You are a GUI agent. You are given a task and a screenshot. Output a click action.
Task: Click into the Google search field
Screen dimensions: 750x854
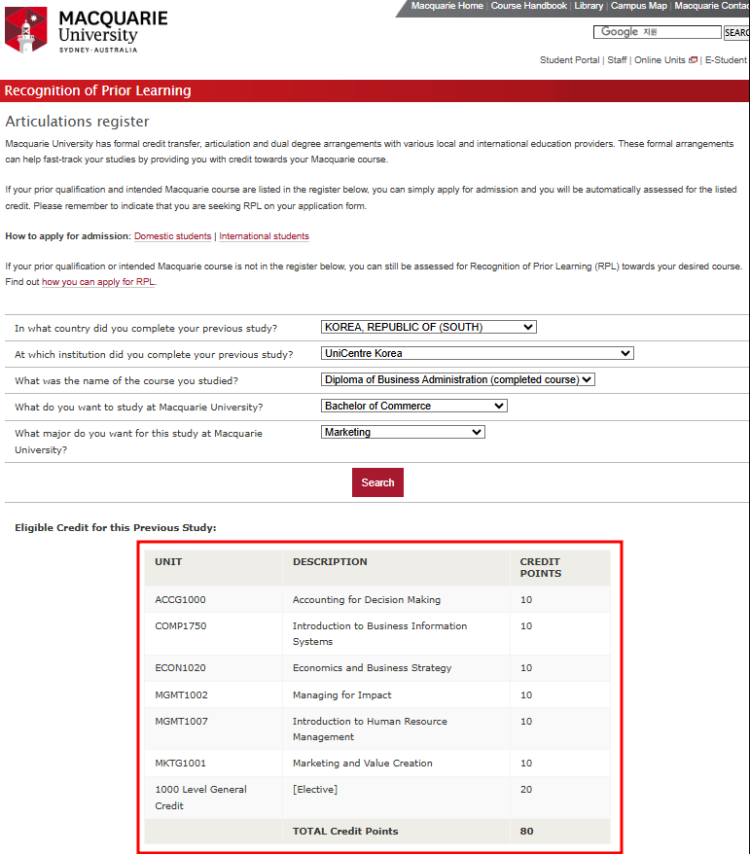[x=657, y=32]
